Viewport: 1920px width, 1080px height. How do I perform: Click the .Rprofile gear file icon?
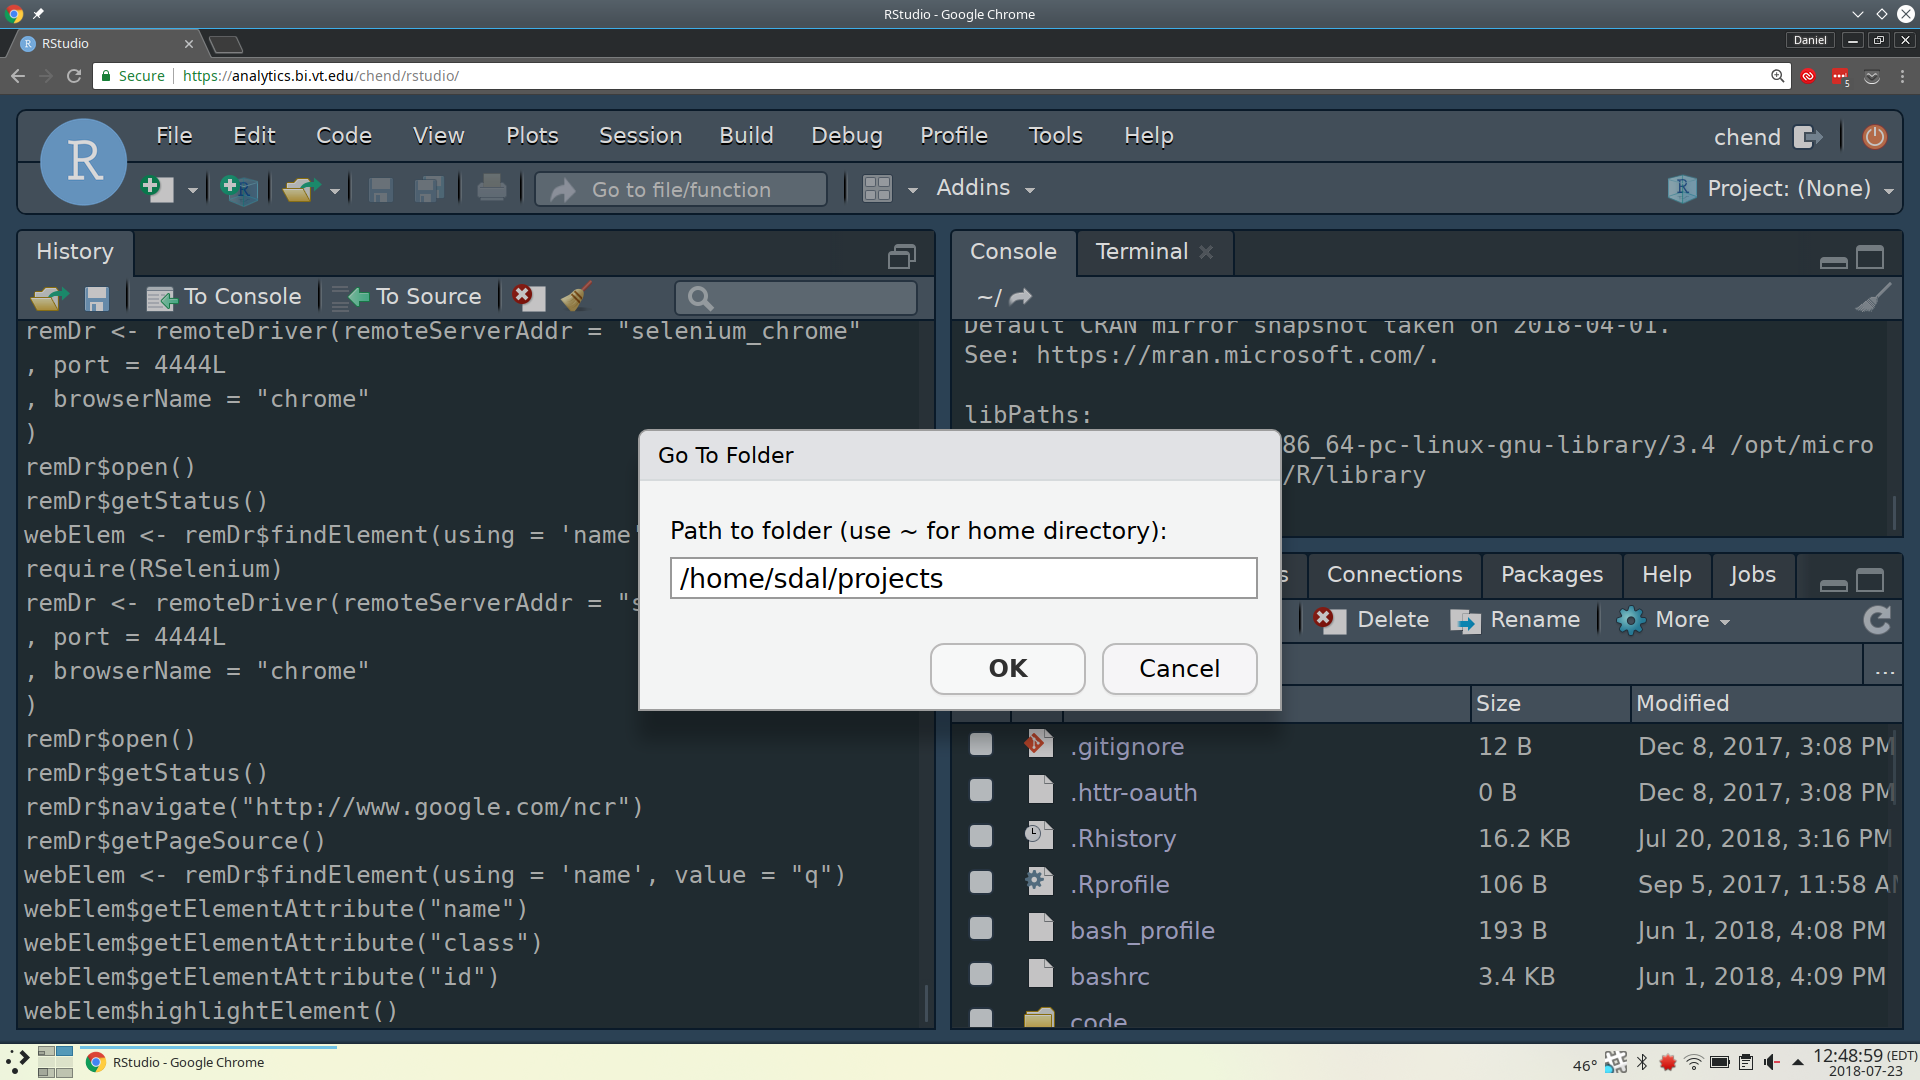tap(1039, 883)
